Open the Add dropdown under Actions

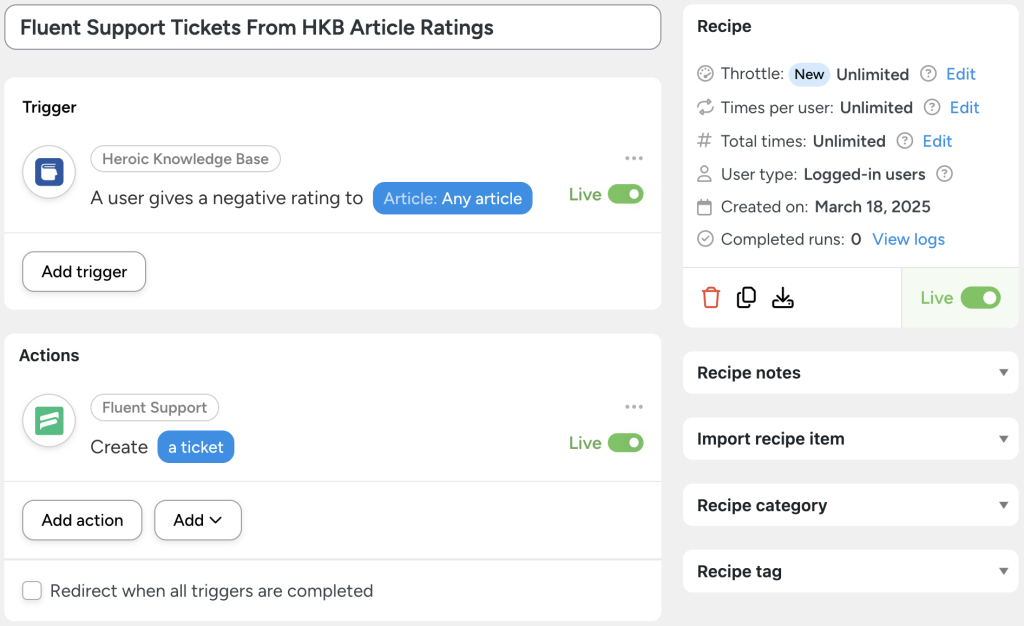coord(197,520)
